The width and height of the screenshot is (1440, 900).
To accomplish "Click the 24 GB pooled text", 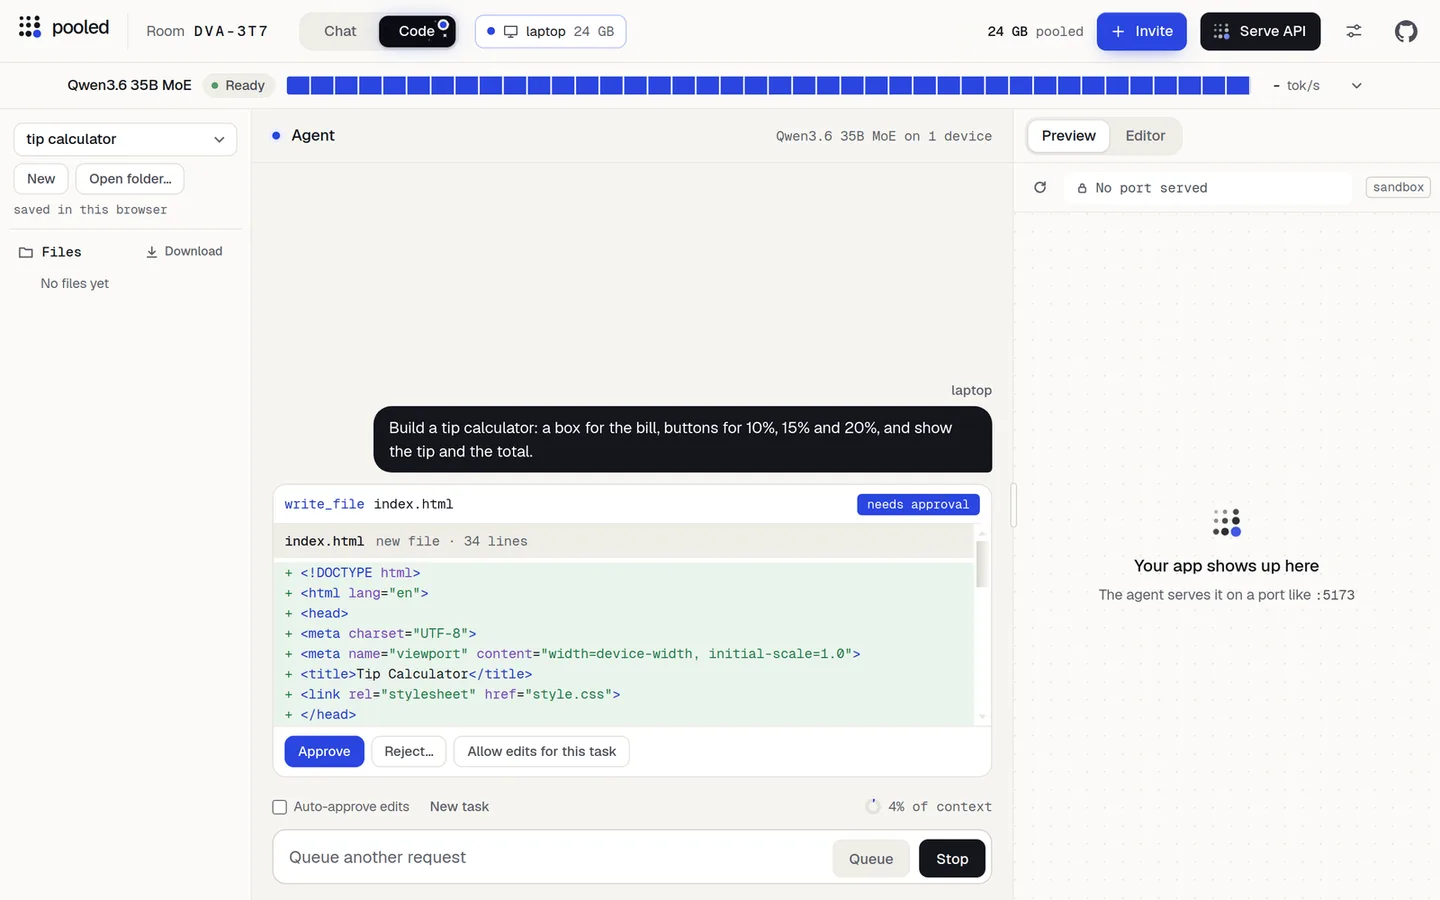I will click(1035, 31).
